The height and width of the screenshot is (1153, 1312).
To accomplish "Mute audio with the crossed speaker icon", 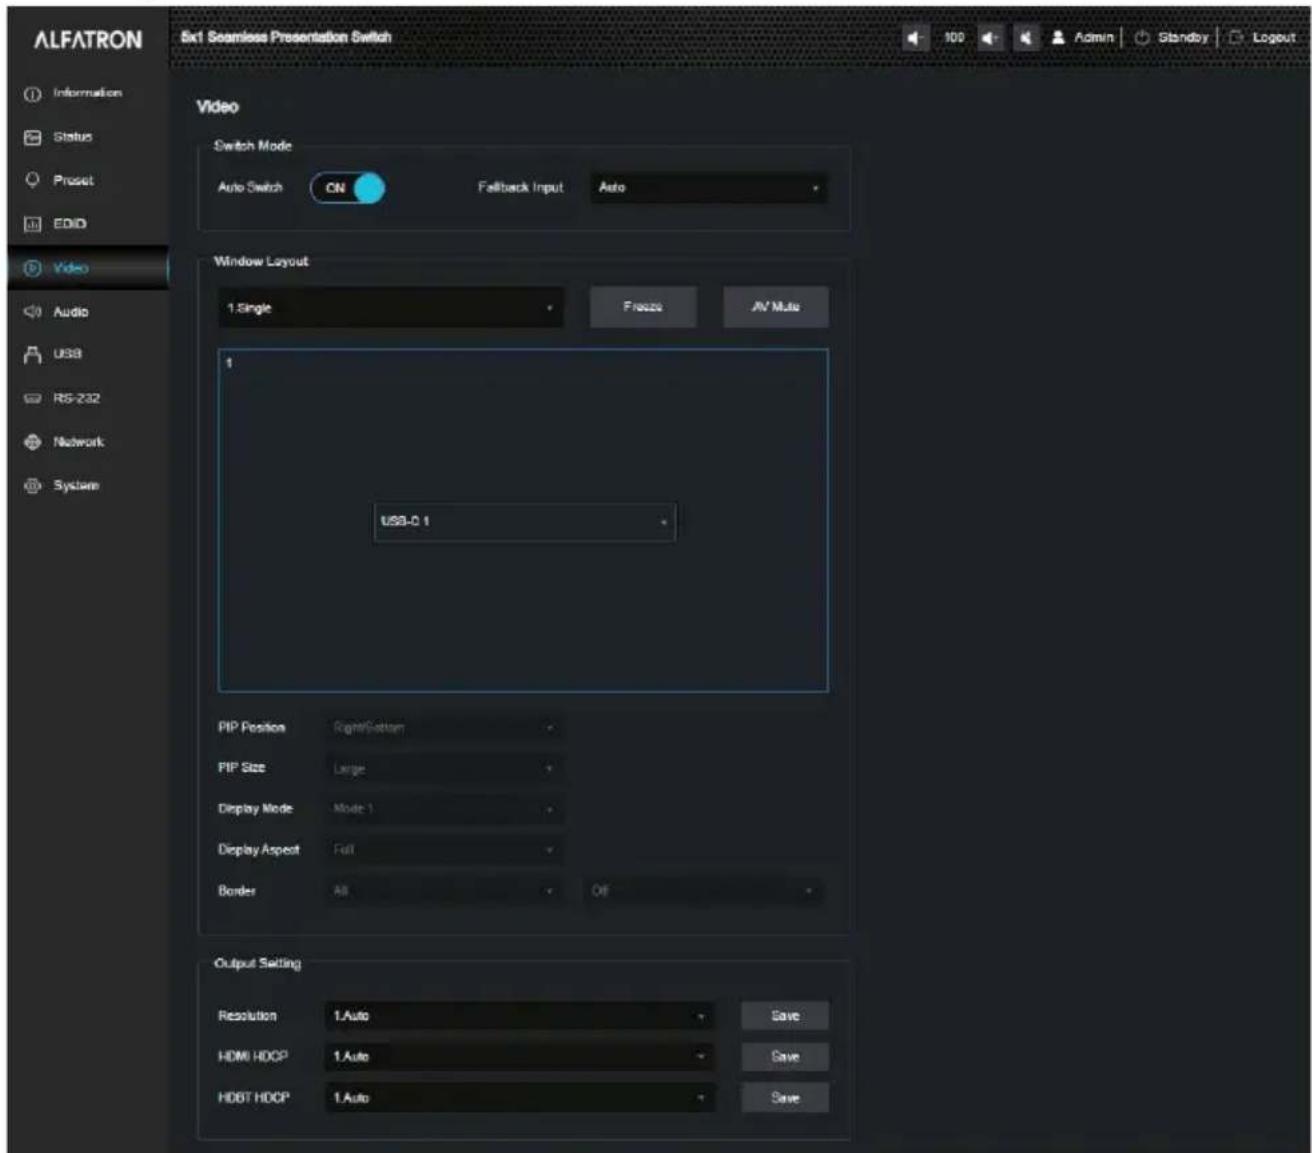I will tap(1026, 38).
